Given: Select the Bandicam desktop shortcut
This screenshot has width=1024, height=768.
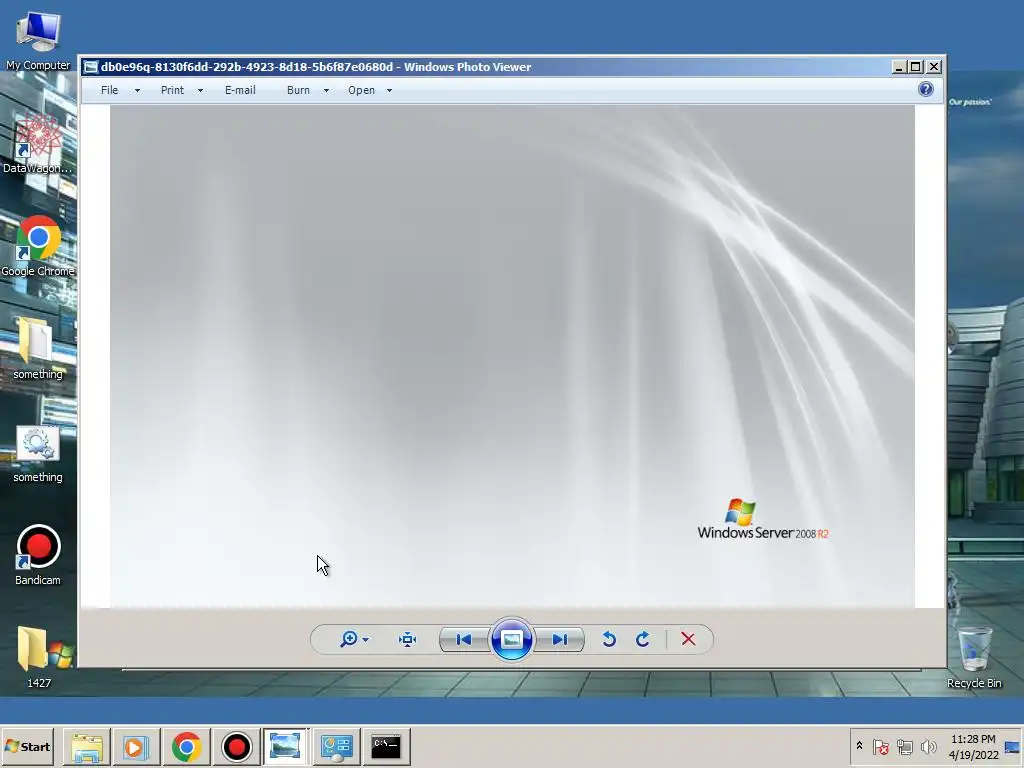Looking at the screenshot, I should tap(38, 555).
